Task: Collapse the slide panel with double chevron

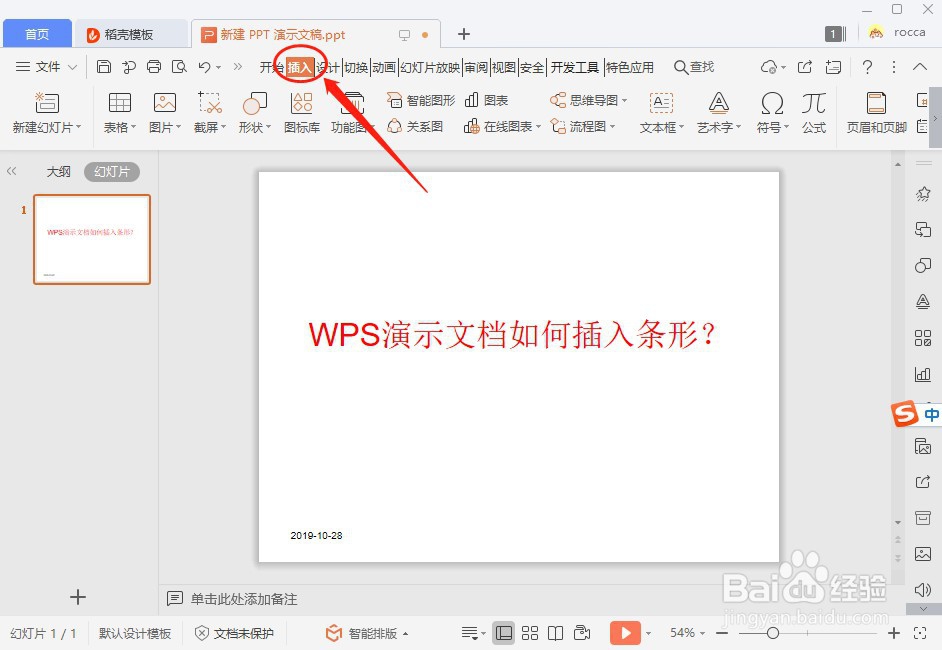Action: tap(11, 172)
